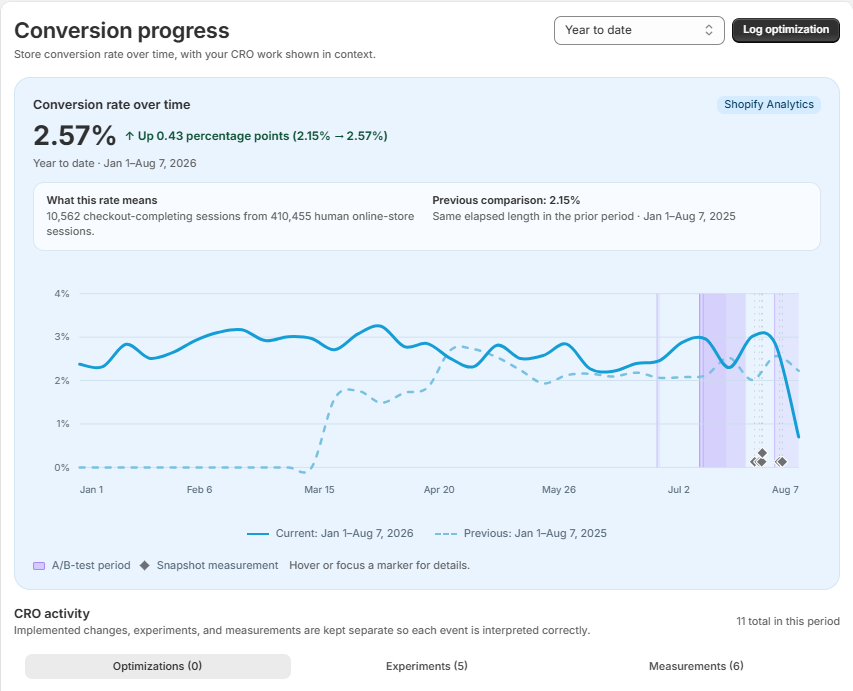Open the Experiments (5) tab

coord(426,666)
